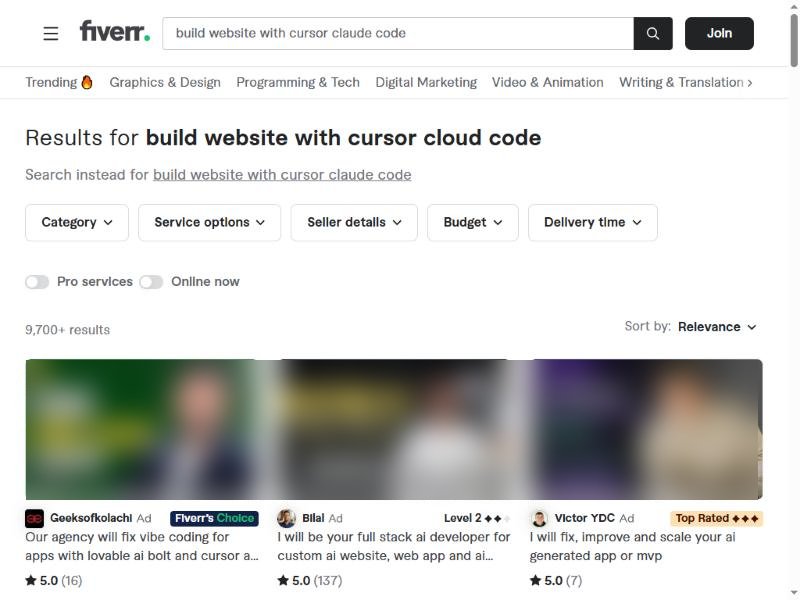Click the Fiverr logo
The width and height of the screenshot is (800, 600).
[x=115, y=32]
